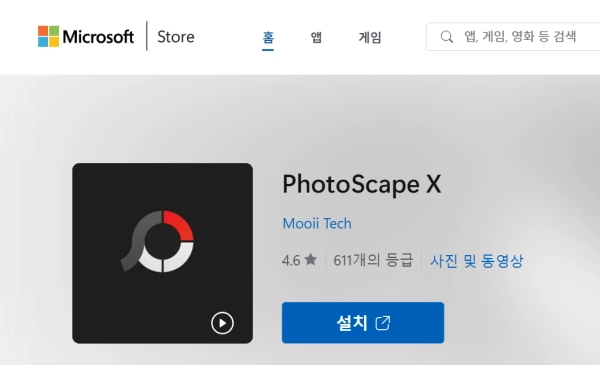
Task: Click the PhotoScape X app icon thumbnail
Action: click(x=162, y=253)
